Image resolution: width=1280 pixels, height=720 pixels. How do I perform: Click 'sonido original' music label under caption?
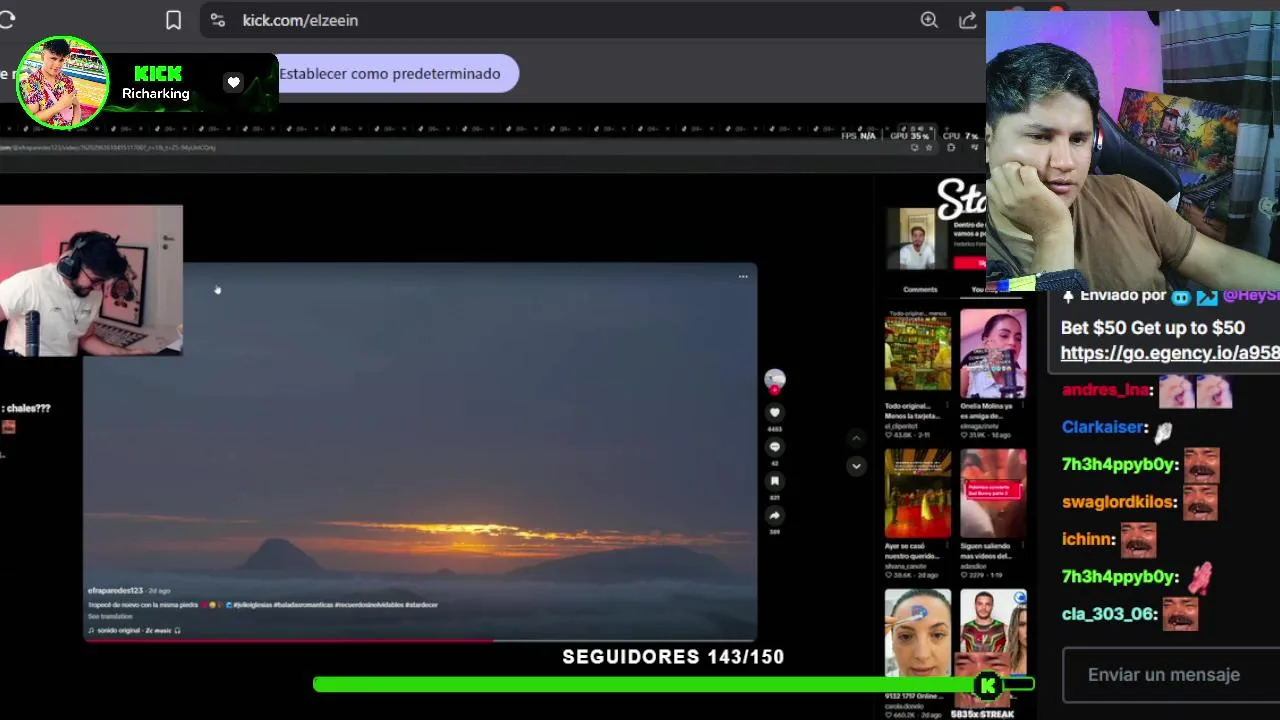click(x=134, y=630)
